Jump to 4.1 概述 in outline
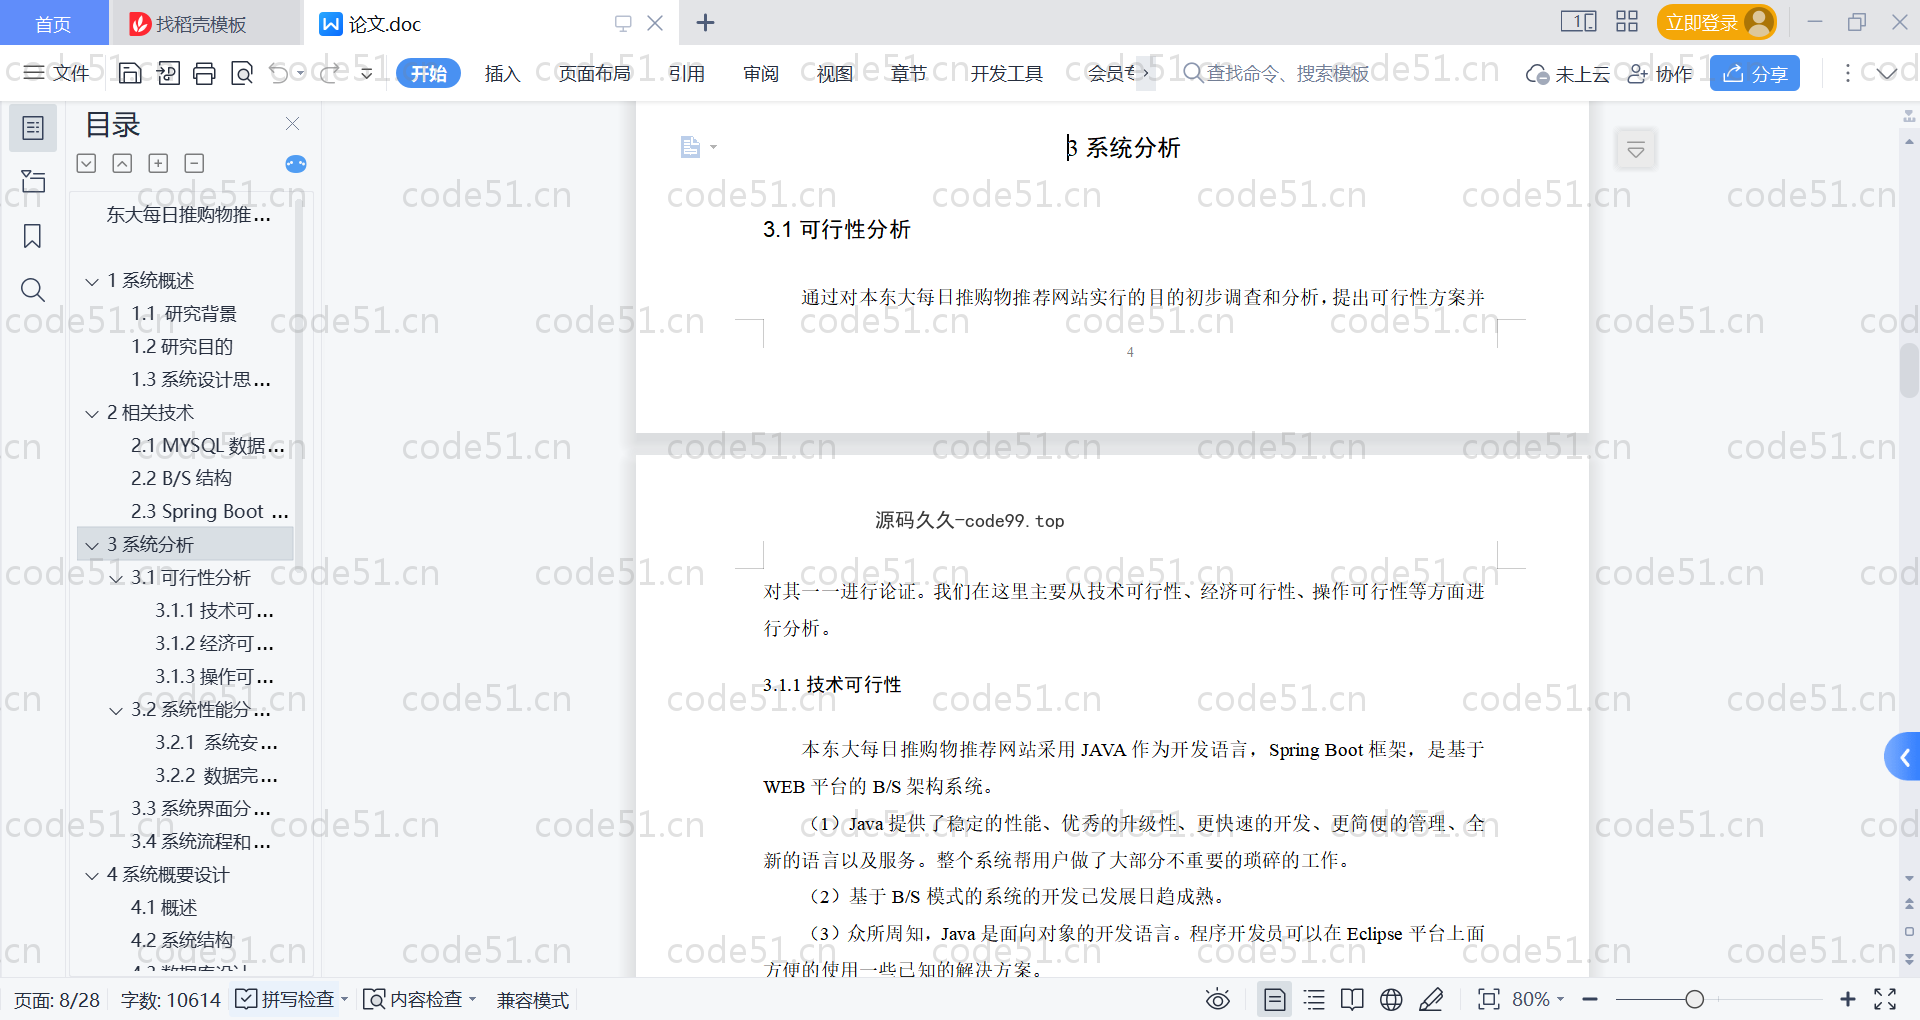1920x1020 pixels. tap(164, 907)
